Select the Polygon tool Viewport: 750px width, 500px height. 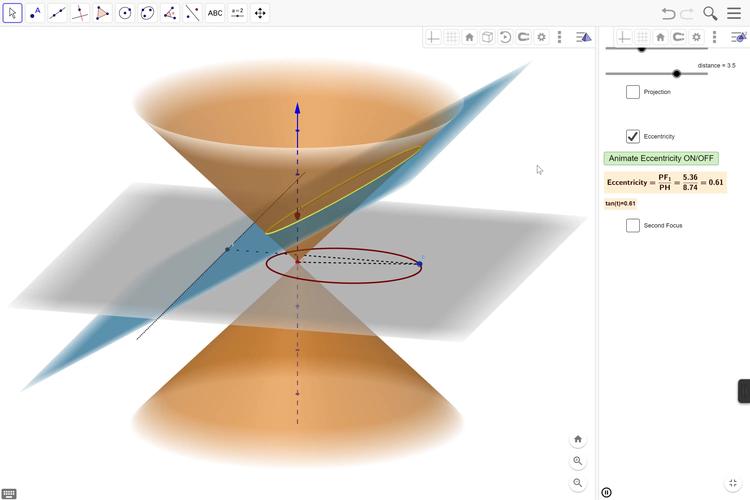point(102,13)
